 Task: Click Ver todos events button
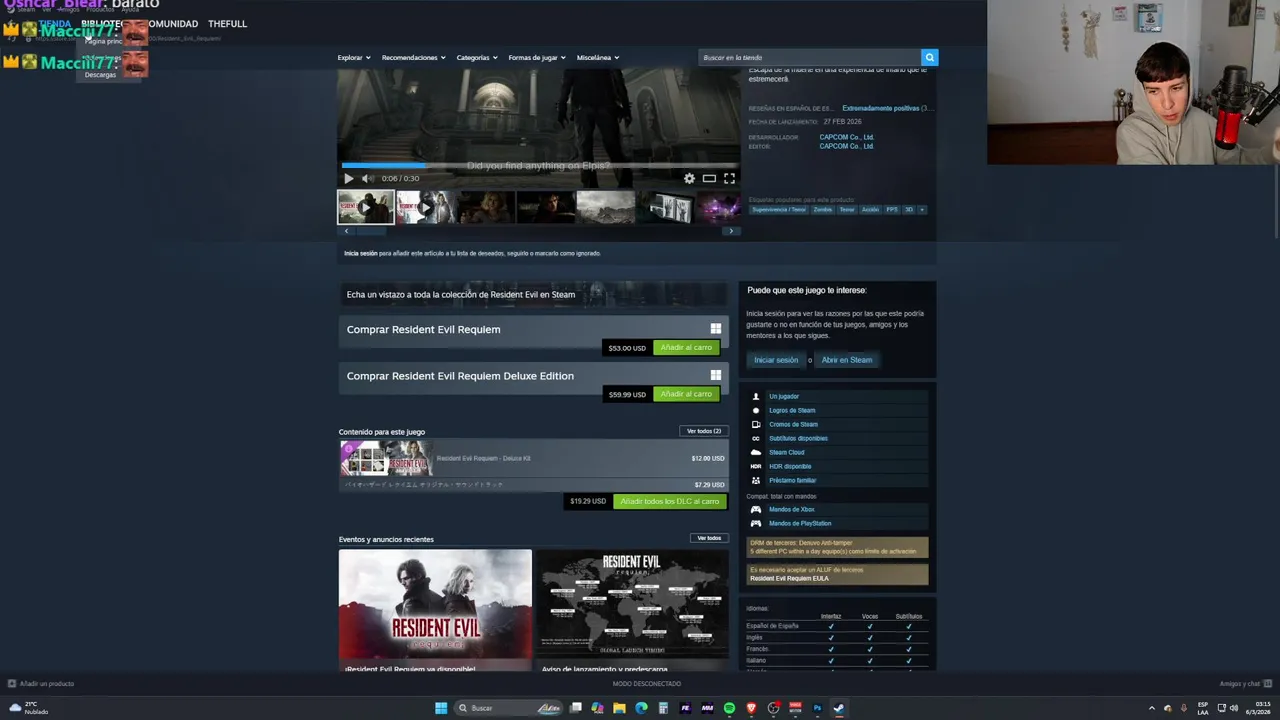(x=709, y=538)
